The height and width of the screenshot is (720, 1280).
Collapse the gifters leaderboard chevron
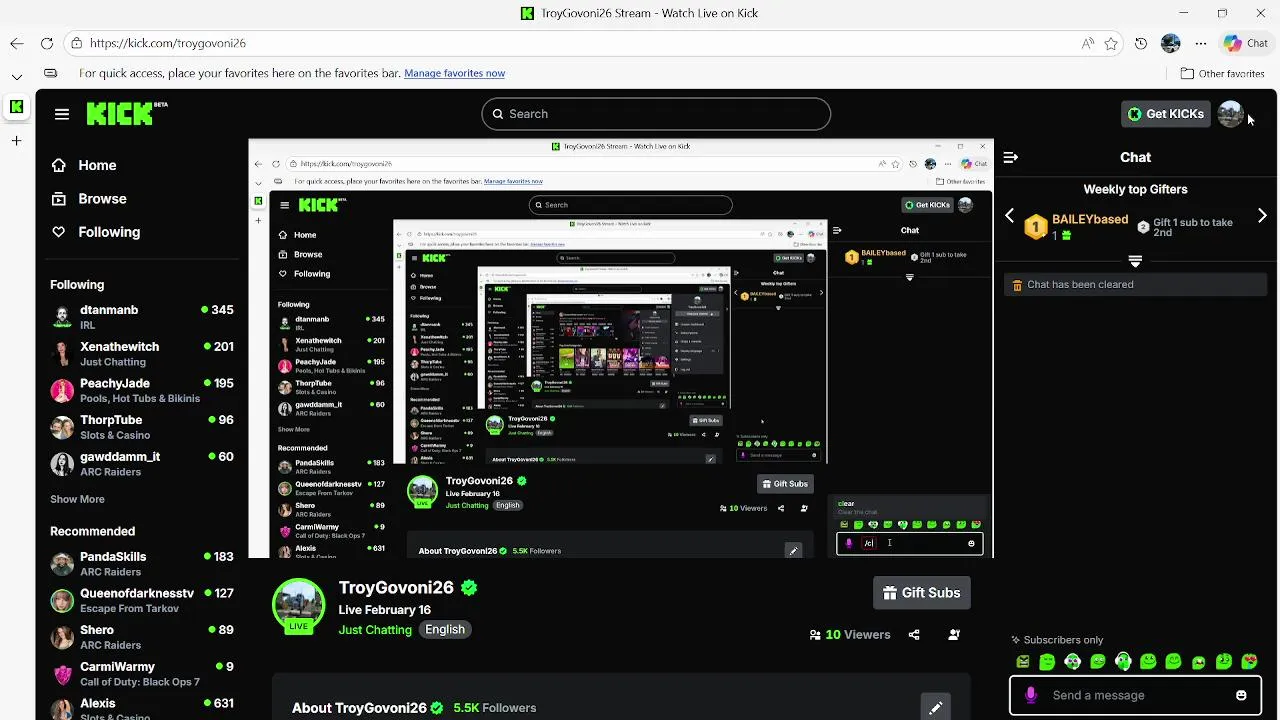(x=1135, y=261)
